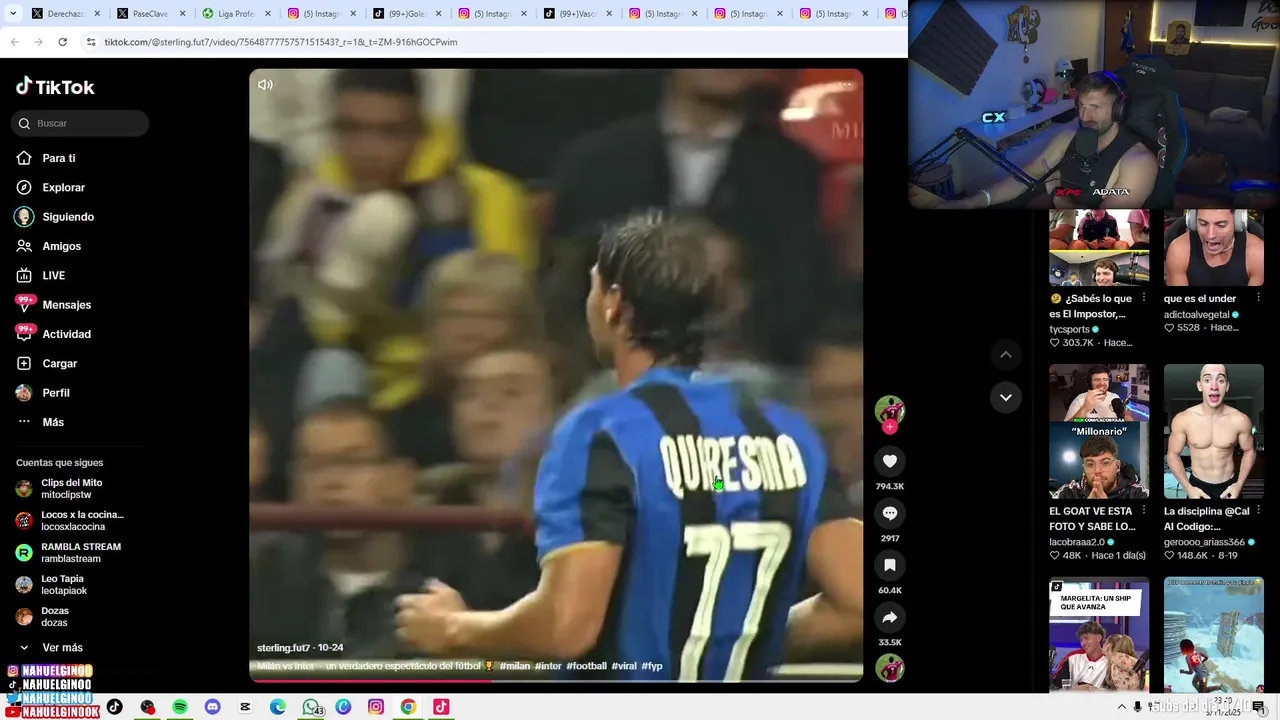Open WhatsApp from the taskbar
This screenshot has height=720, width=1280.
coord(311,707)
